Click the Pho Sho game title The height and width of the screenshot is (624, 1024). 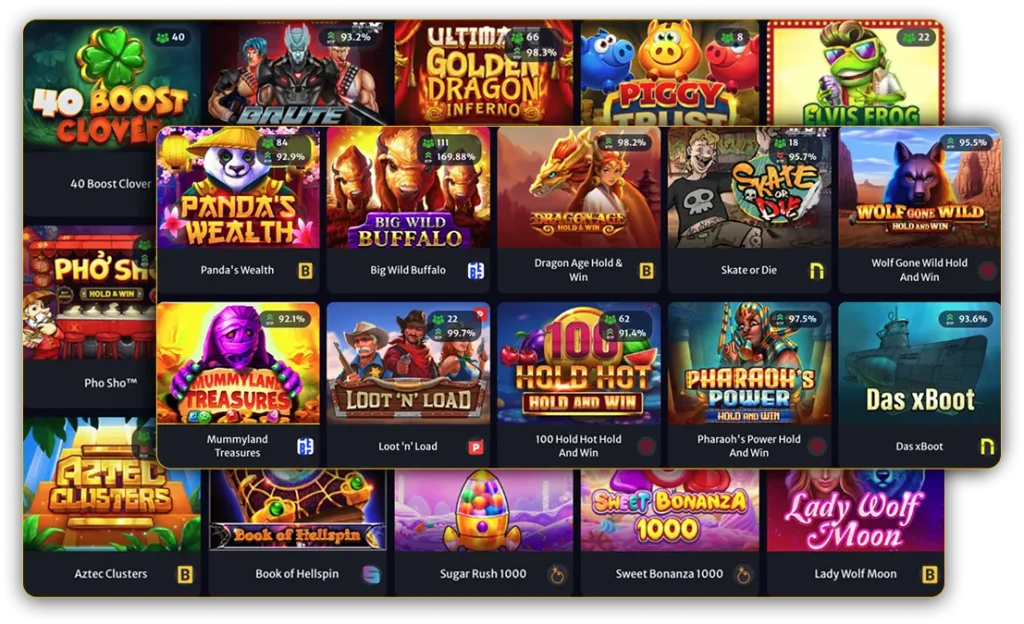(x=110, y=383)
